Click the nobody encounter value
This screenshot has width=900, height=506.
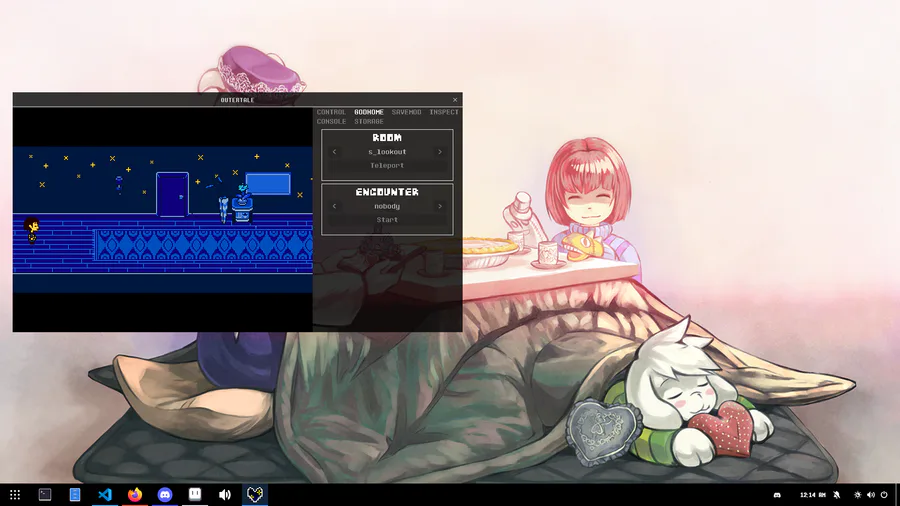(387, 206)
